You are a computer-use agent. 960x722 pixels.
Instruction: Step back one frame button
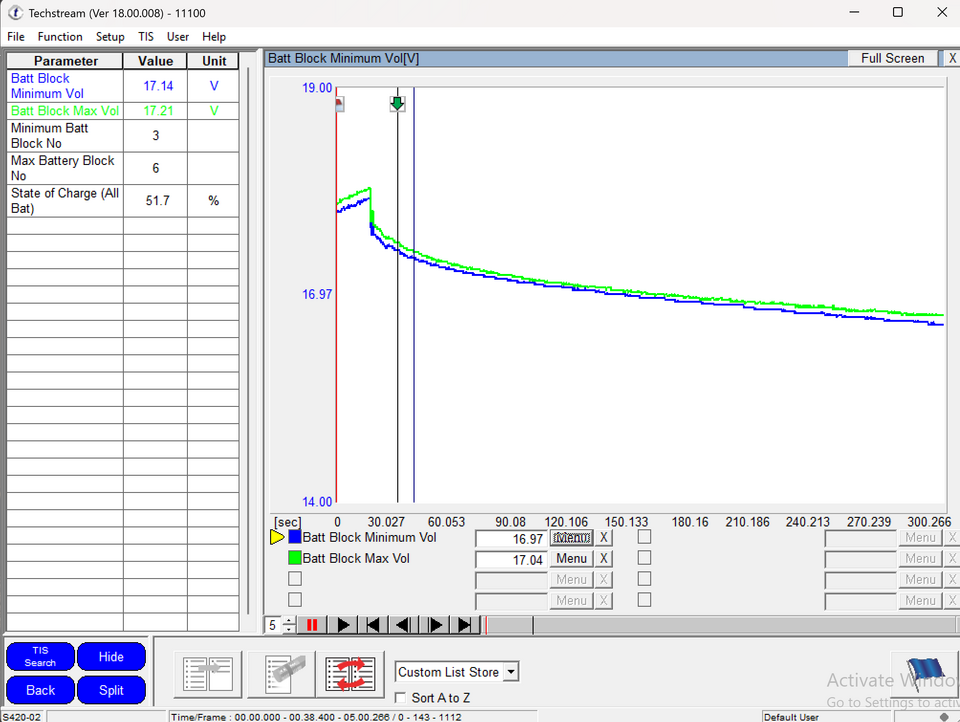pyautogui.click(x=403, y=625)
